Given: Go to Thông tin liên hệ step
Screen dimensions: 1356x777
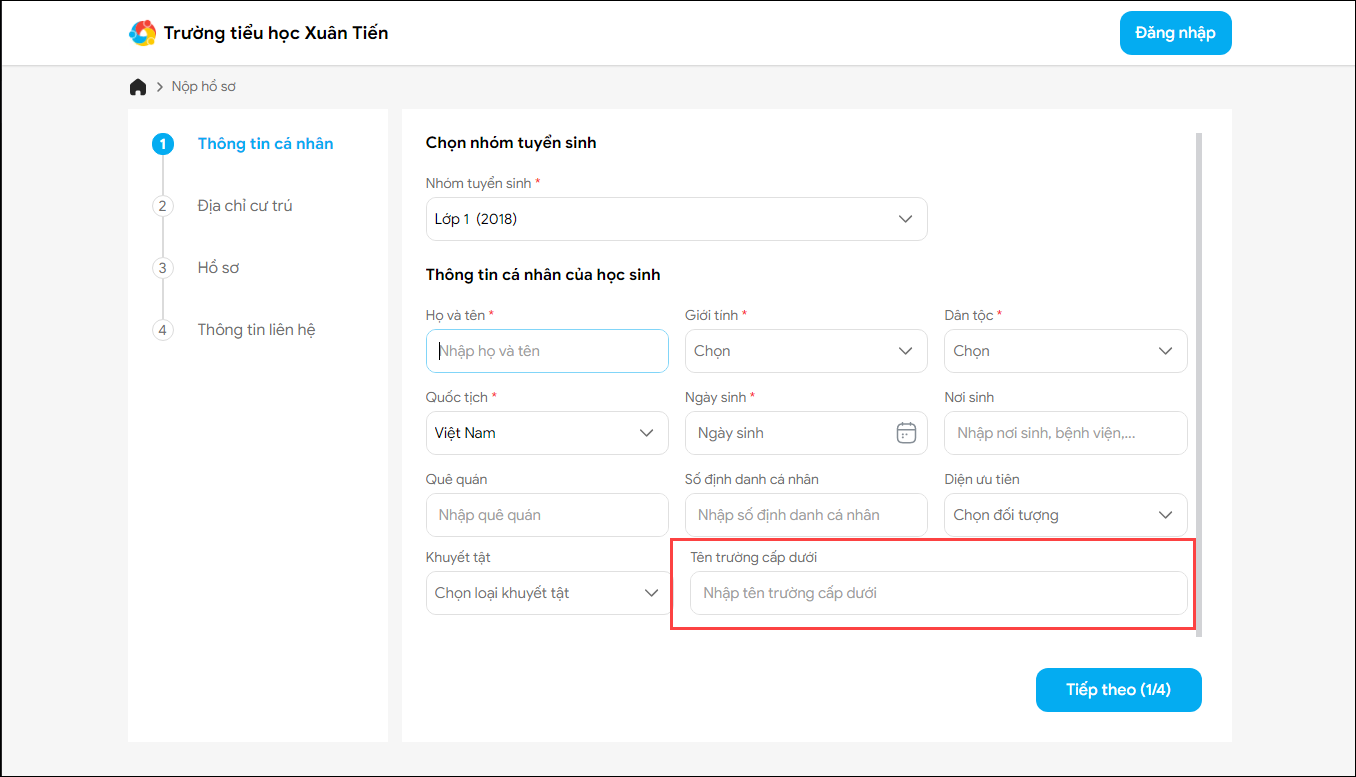Looking at the screenshot, I should 256,330.
